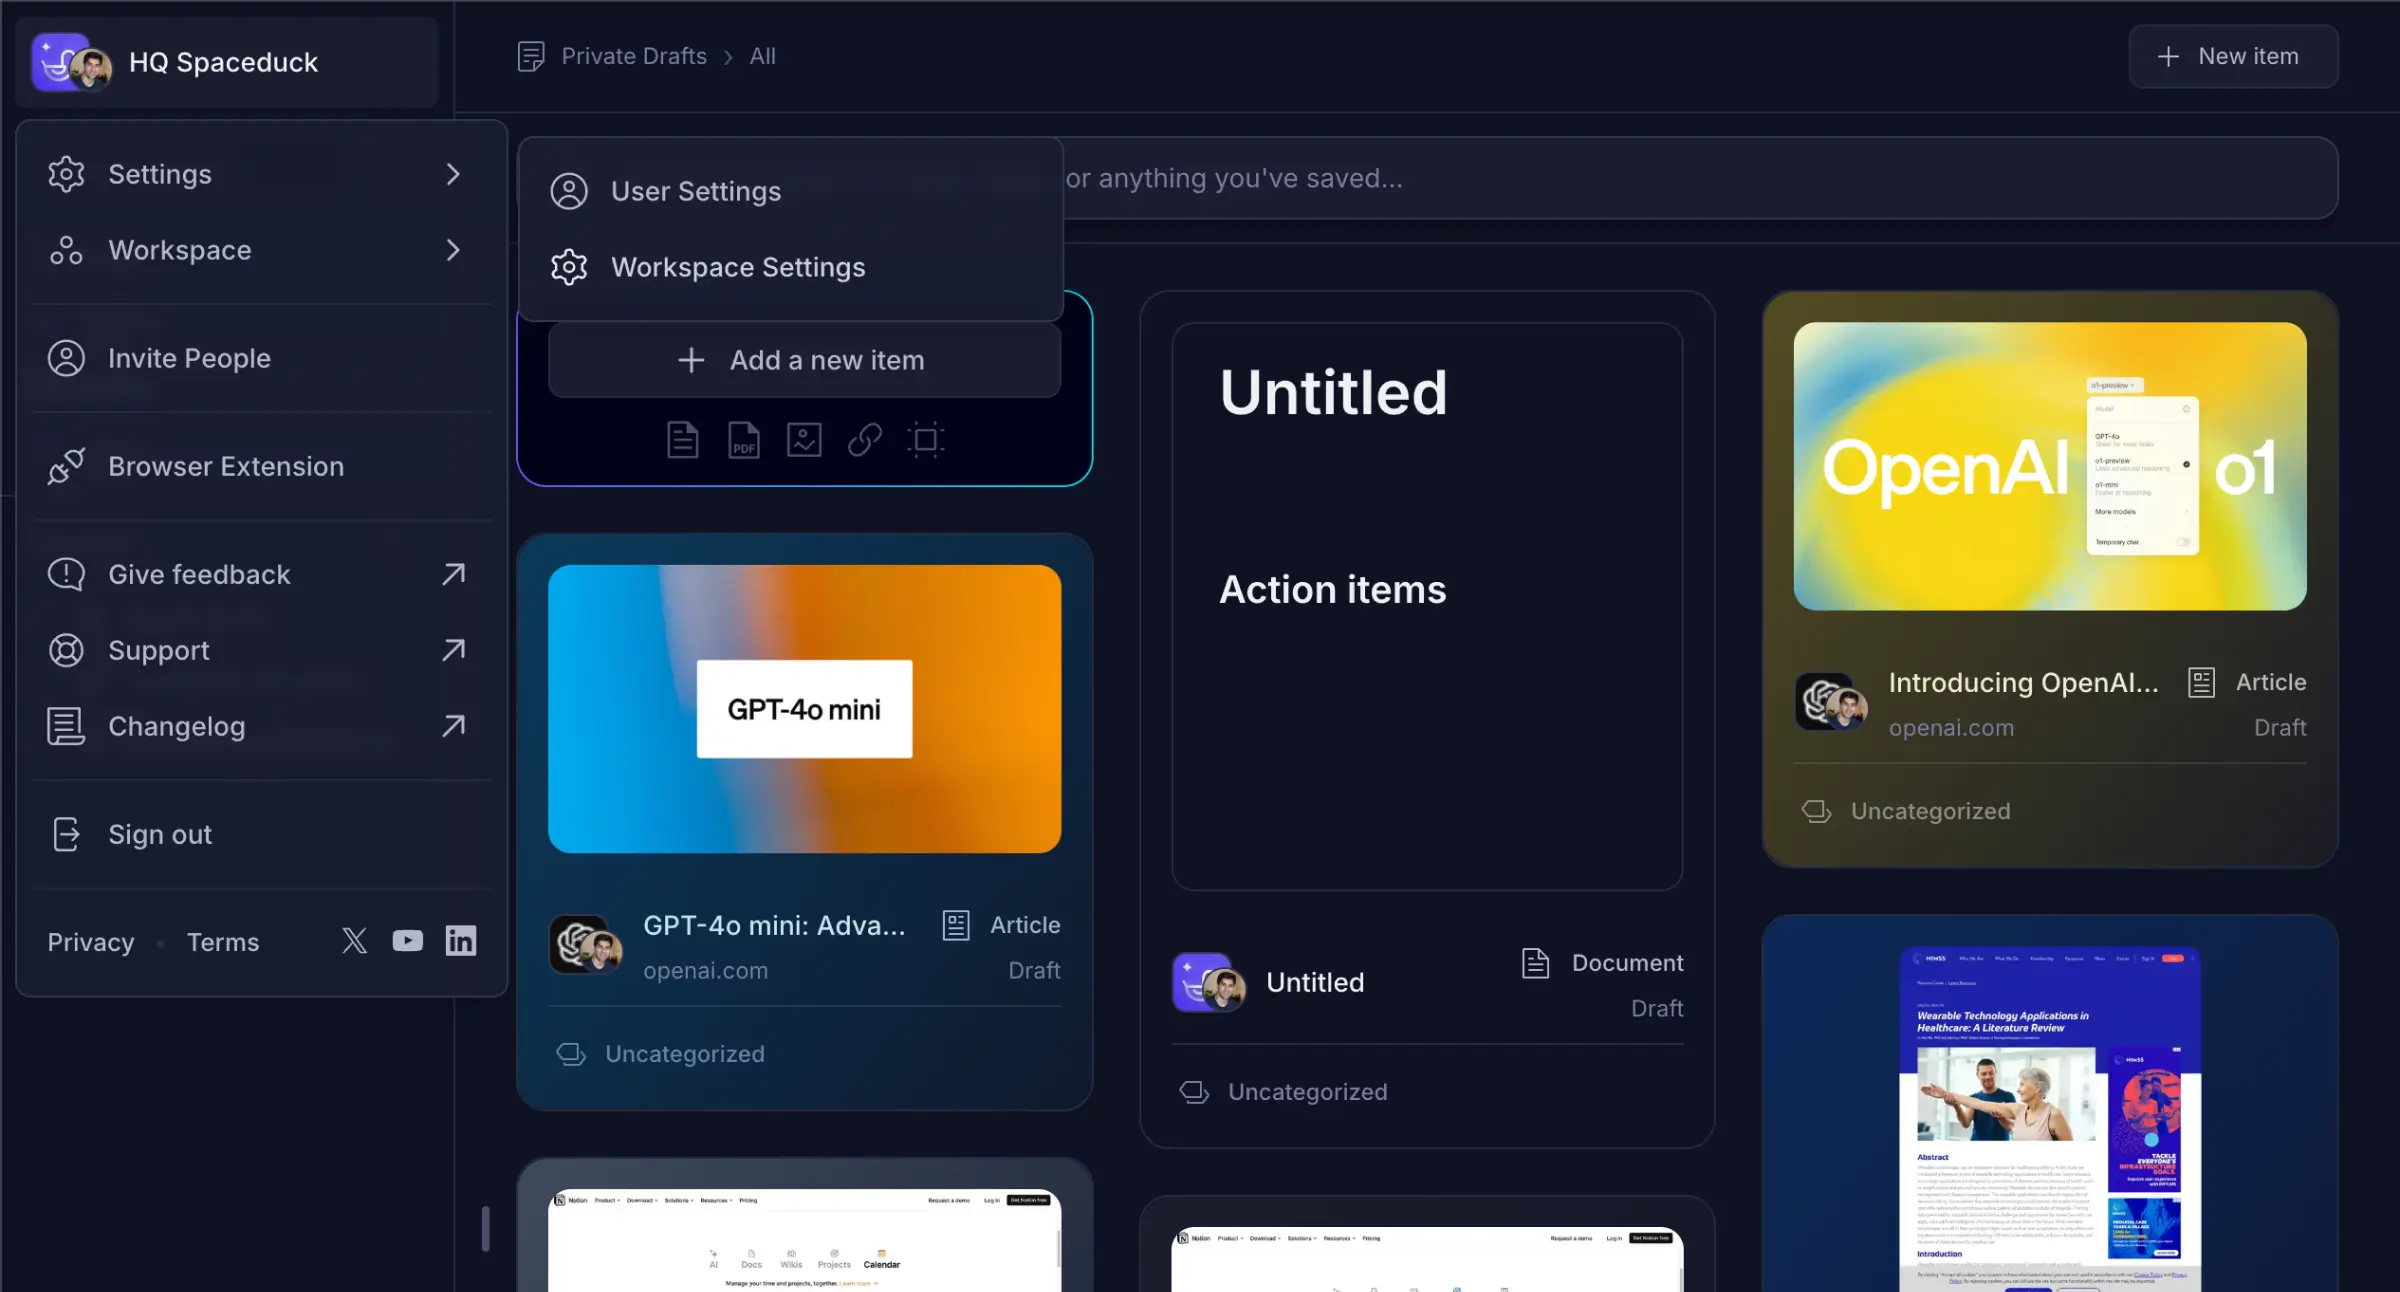Open the Privacy link
Viewport: 2400px width, 1292px height.
coord(91,942)
